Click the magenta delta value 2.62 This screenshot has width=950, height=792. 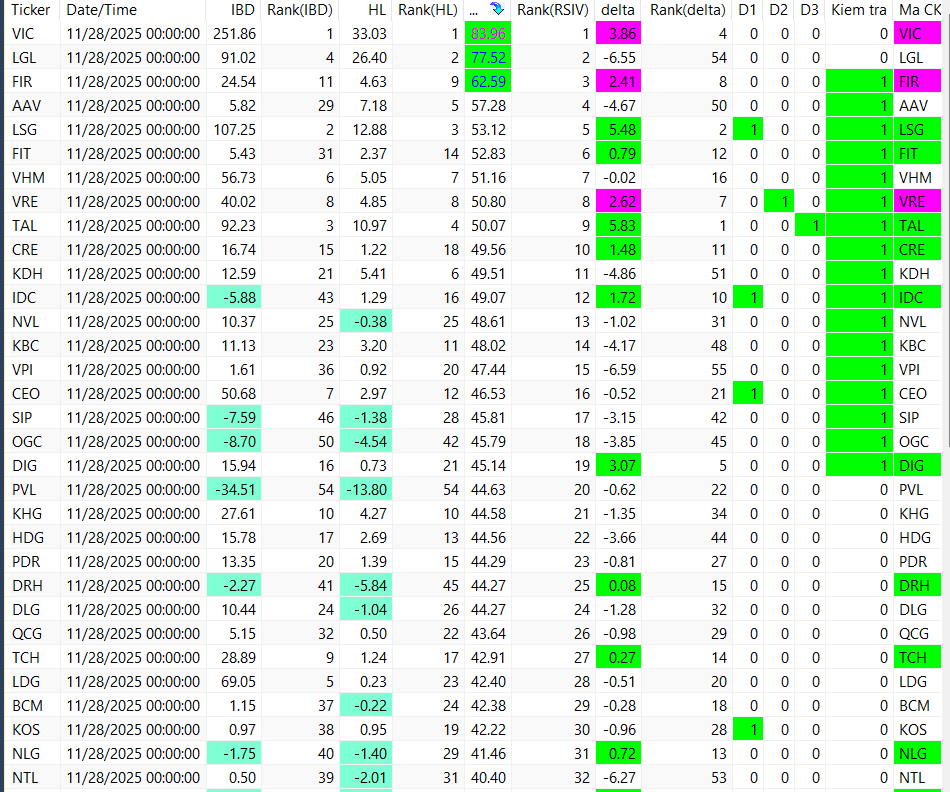[x=619, y=202]
